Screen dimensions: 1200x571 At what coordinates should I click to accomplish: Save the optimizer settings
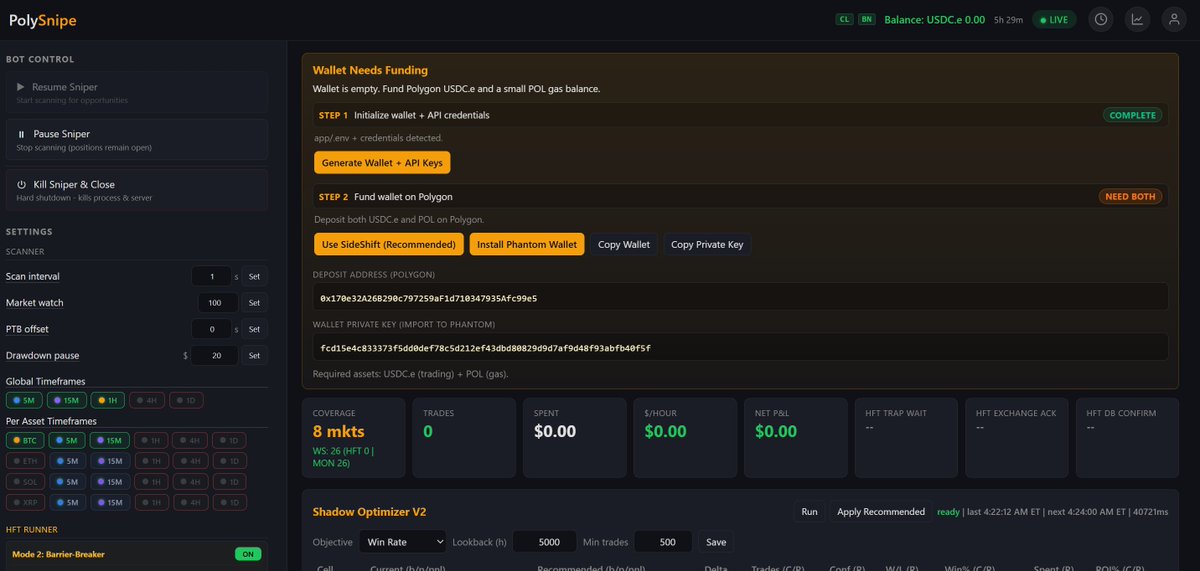coord(716,542)
